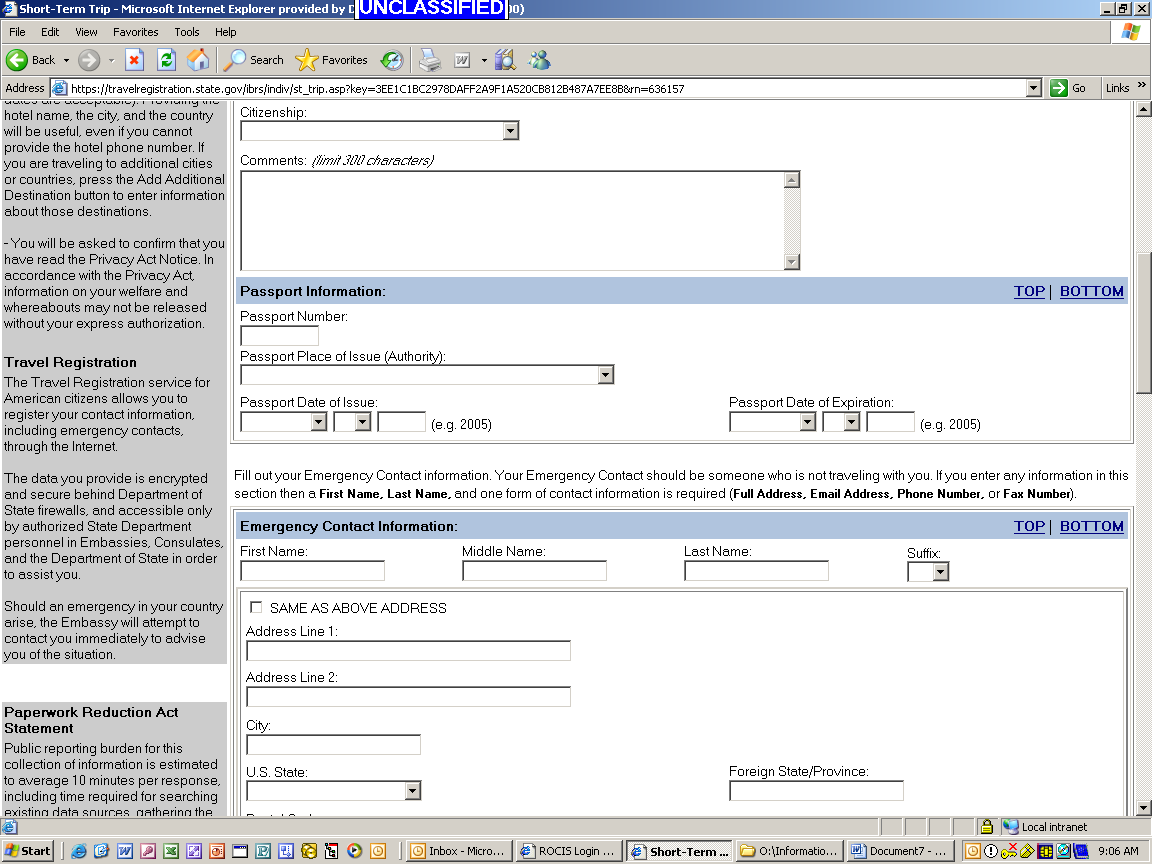Open the History toolbar icon
The height and width of the screenshot is (864, 1152).
(x=391, y=60)
